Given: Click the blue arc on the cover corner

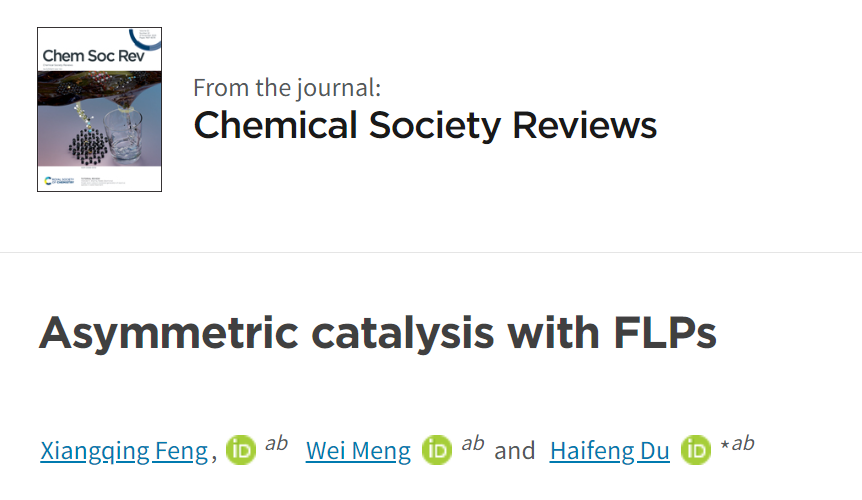Looking at the screenshot, I should pos(145,39).
